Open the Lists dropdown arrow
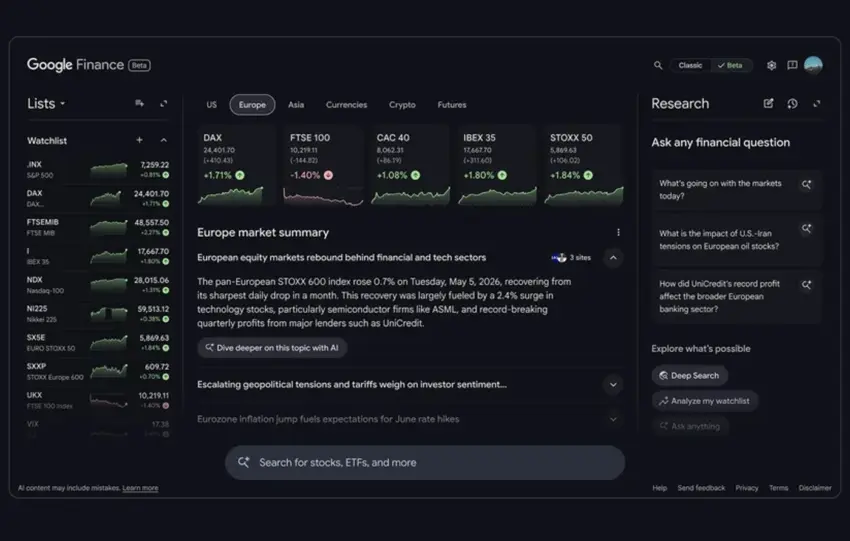Image resolution: width=850 pixels, height=541 pixels. 63,103
